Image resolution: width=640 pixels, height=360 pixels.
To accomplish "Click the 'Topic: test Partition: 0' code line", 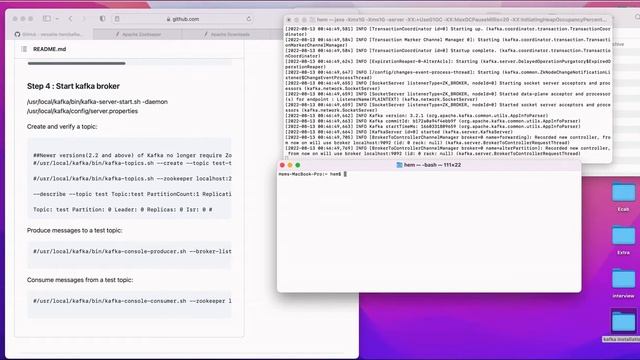I will (x=122, y=209).
